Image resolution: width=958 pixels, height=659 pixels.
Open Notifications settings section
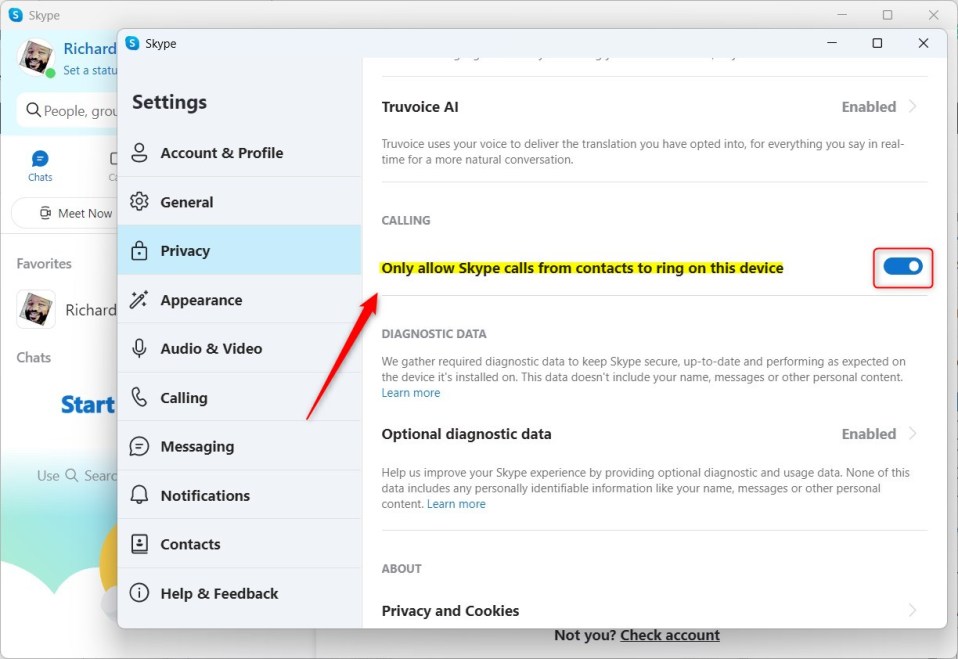coord(240,495)
